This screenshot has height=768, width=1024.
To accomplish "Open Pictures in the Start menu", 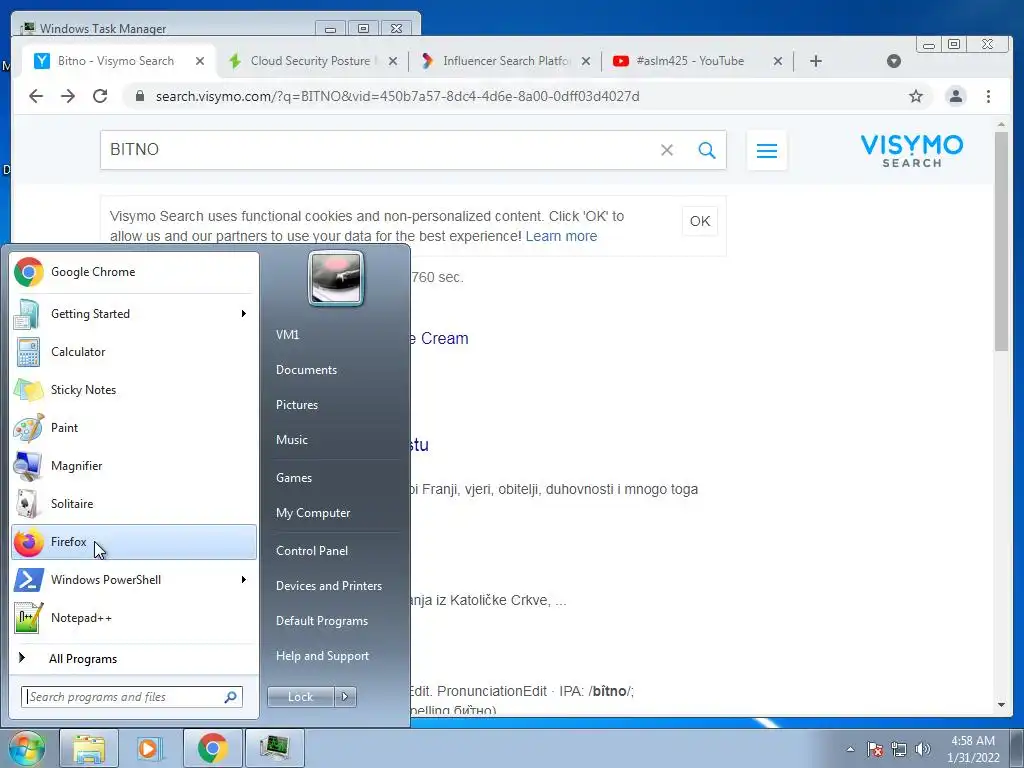I will 297,405.
